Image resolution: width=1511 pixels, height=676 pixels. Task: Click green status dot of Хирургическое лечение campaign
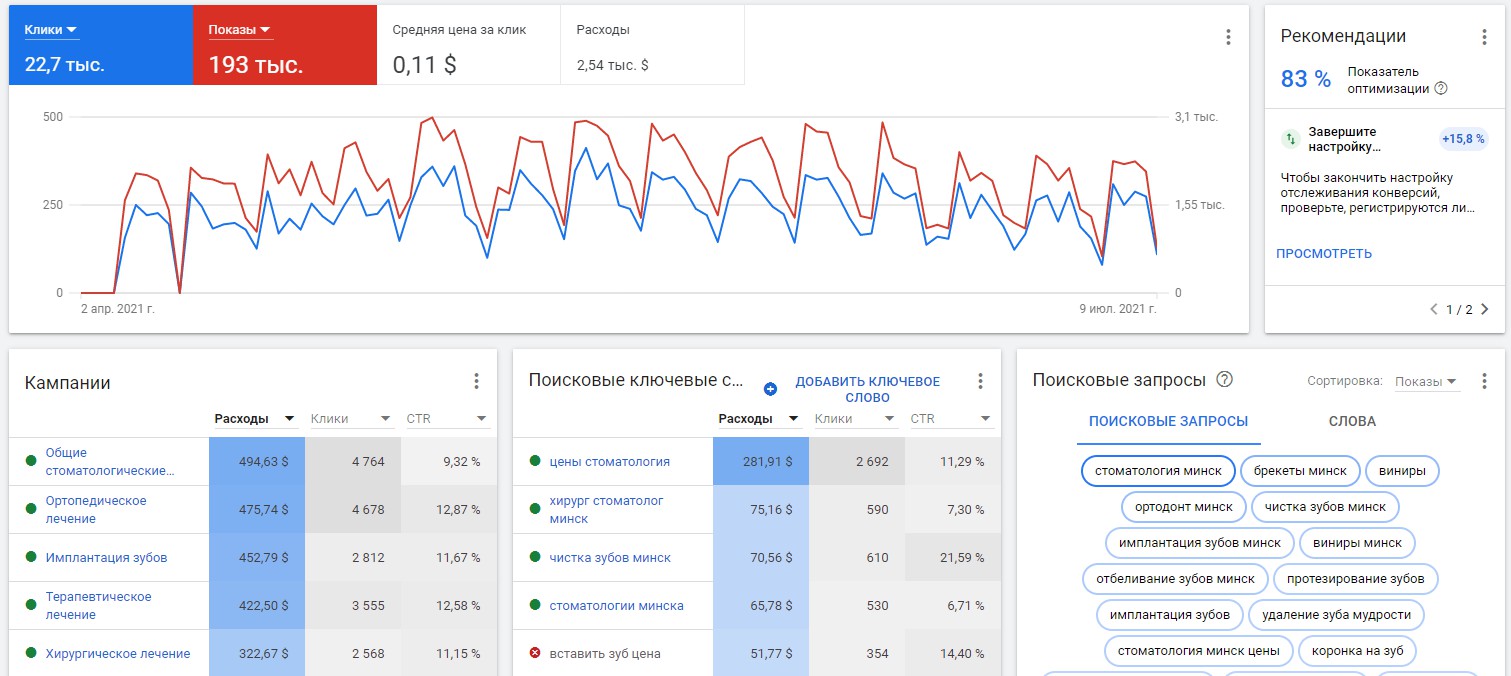pos(31,653)
